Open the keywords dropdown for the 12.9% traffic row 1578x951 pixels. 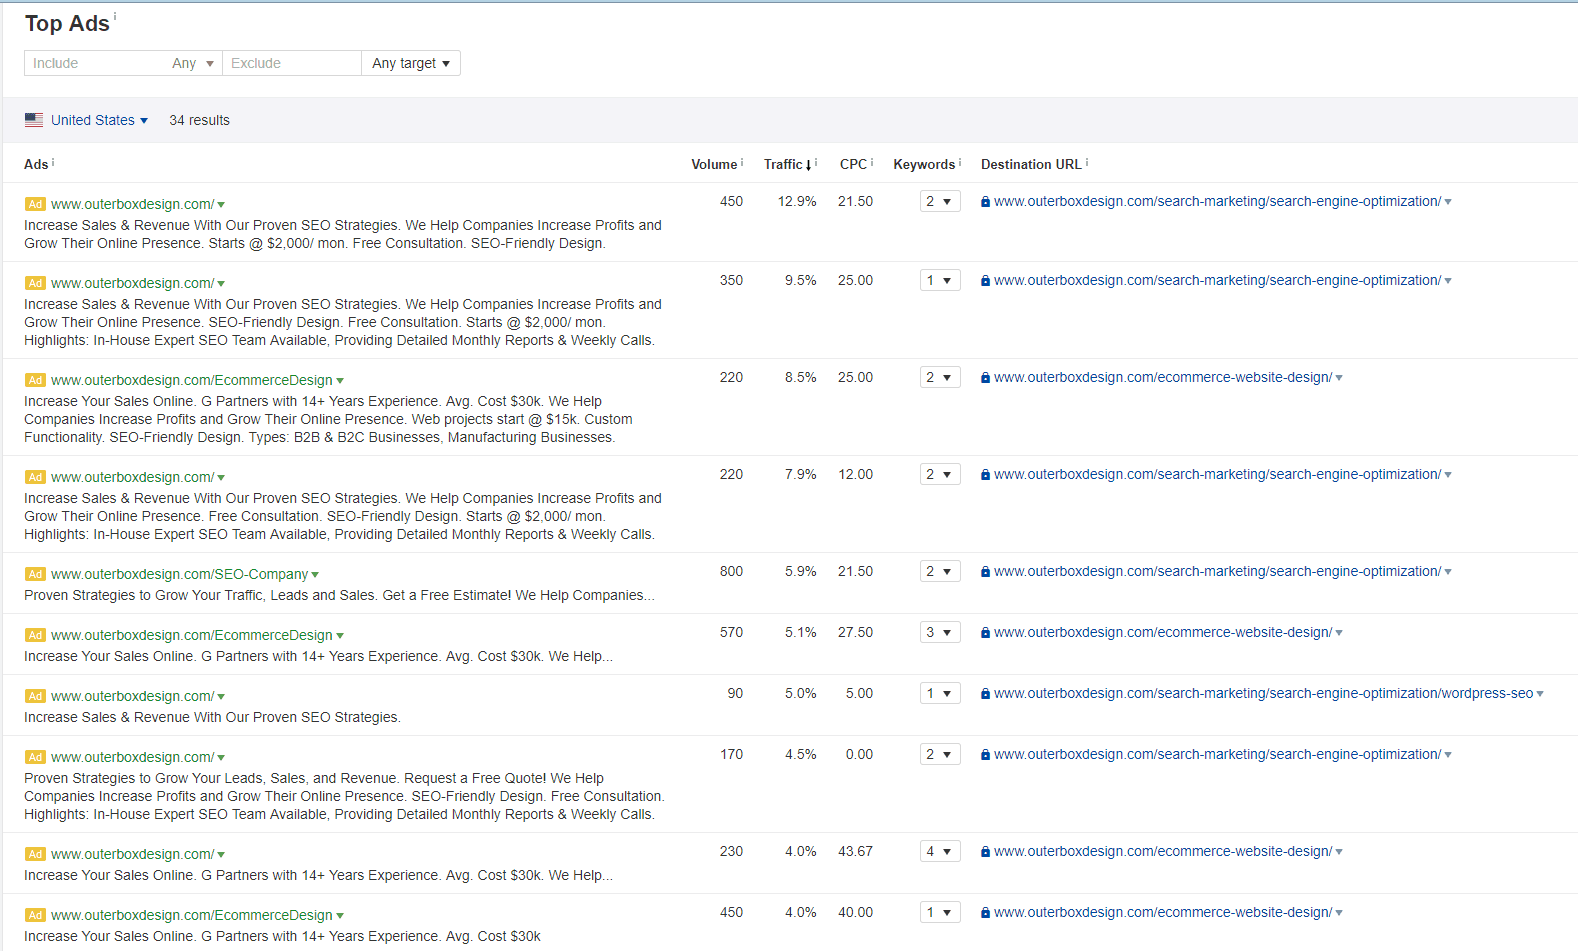click(940, 201)
